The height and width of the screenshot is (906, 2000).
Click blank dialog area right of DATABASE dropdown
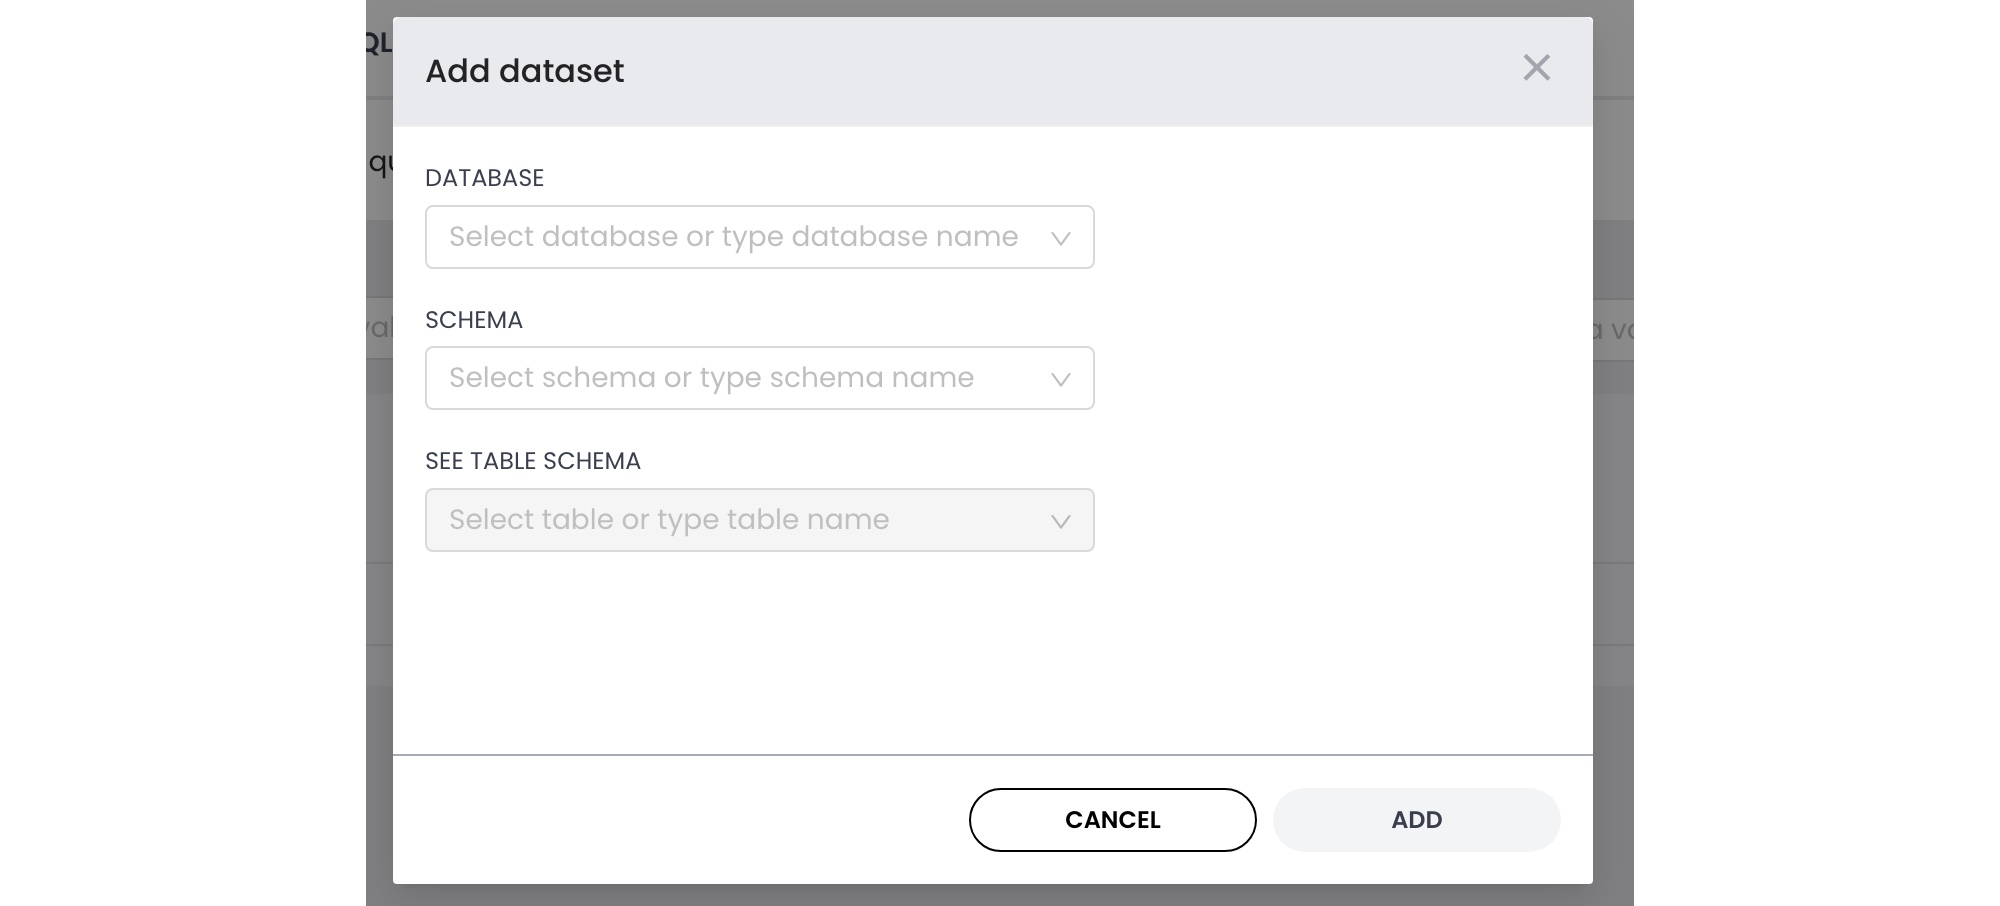click(x=1340, y=237)
